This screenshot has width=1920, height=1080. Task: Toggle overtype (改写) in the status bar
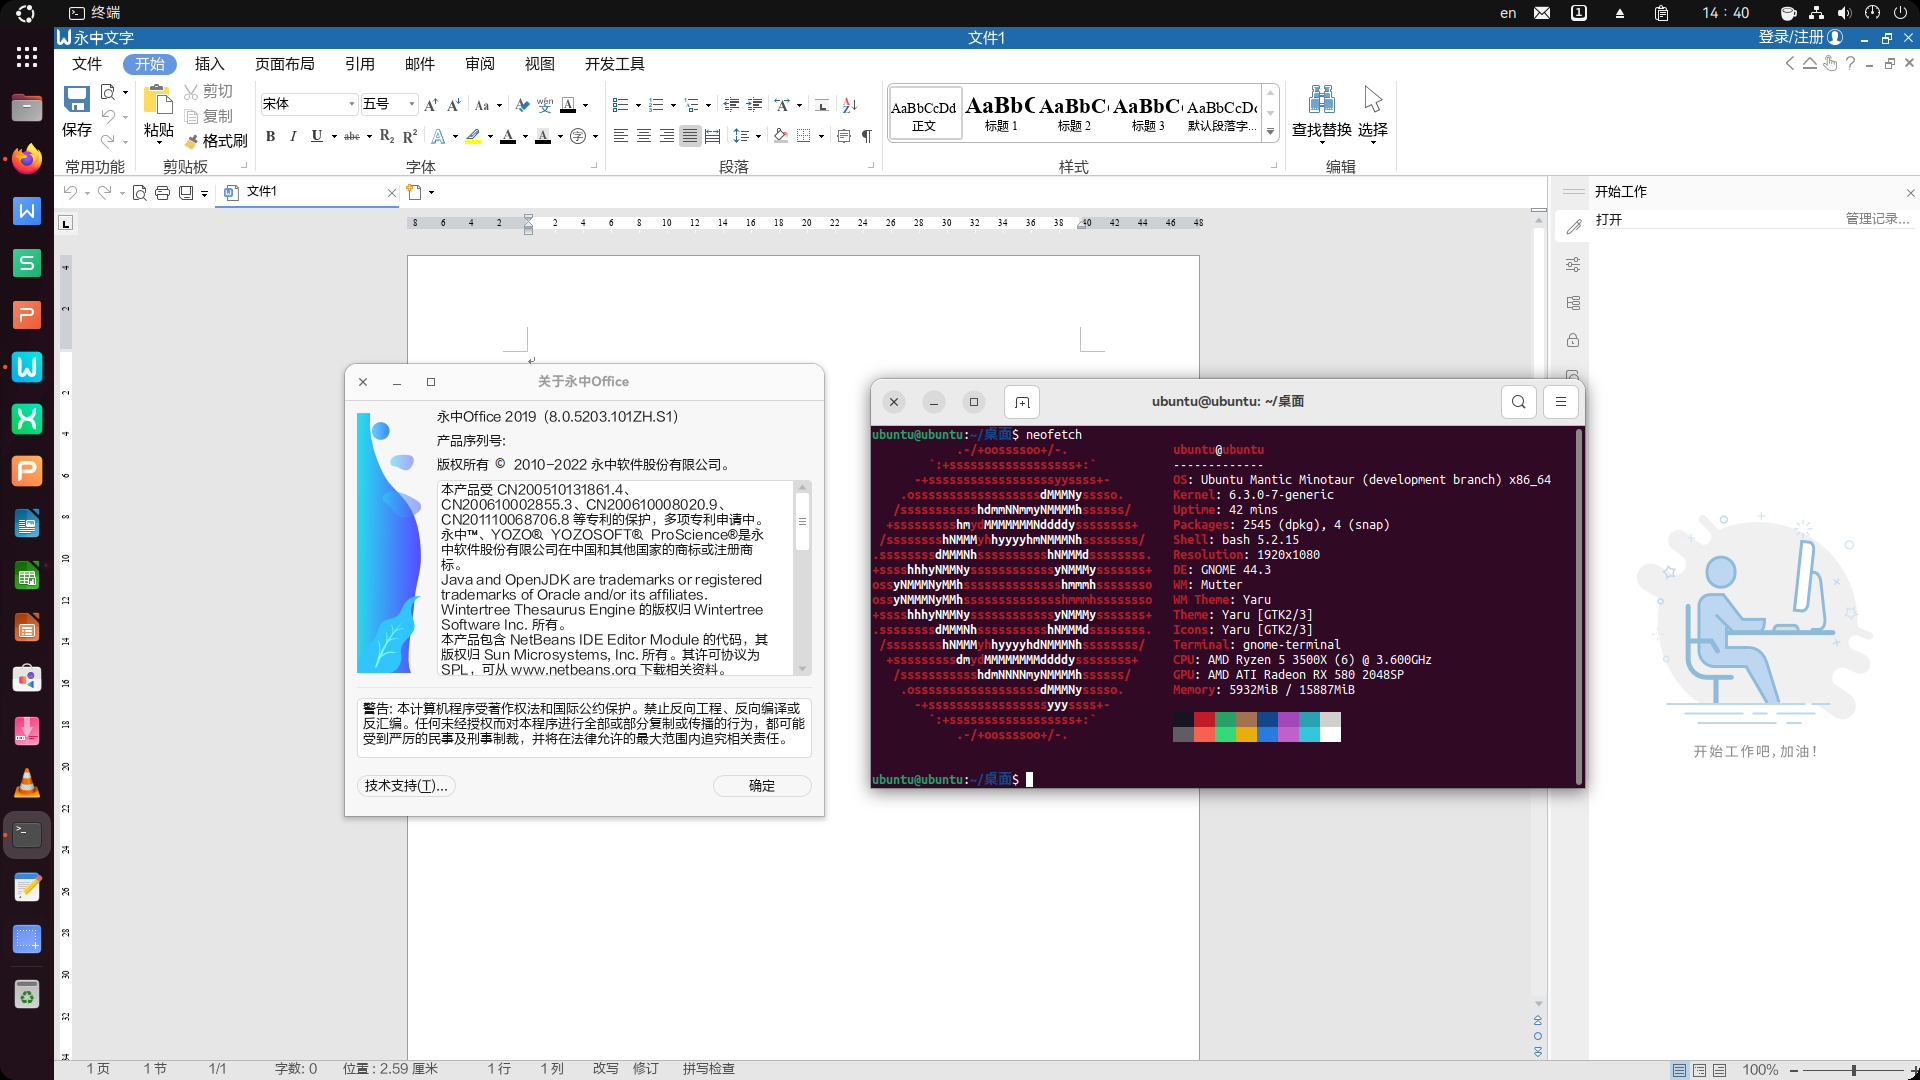pyautogui.click(x=605, y=1069)
